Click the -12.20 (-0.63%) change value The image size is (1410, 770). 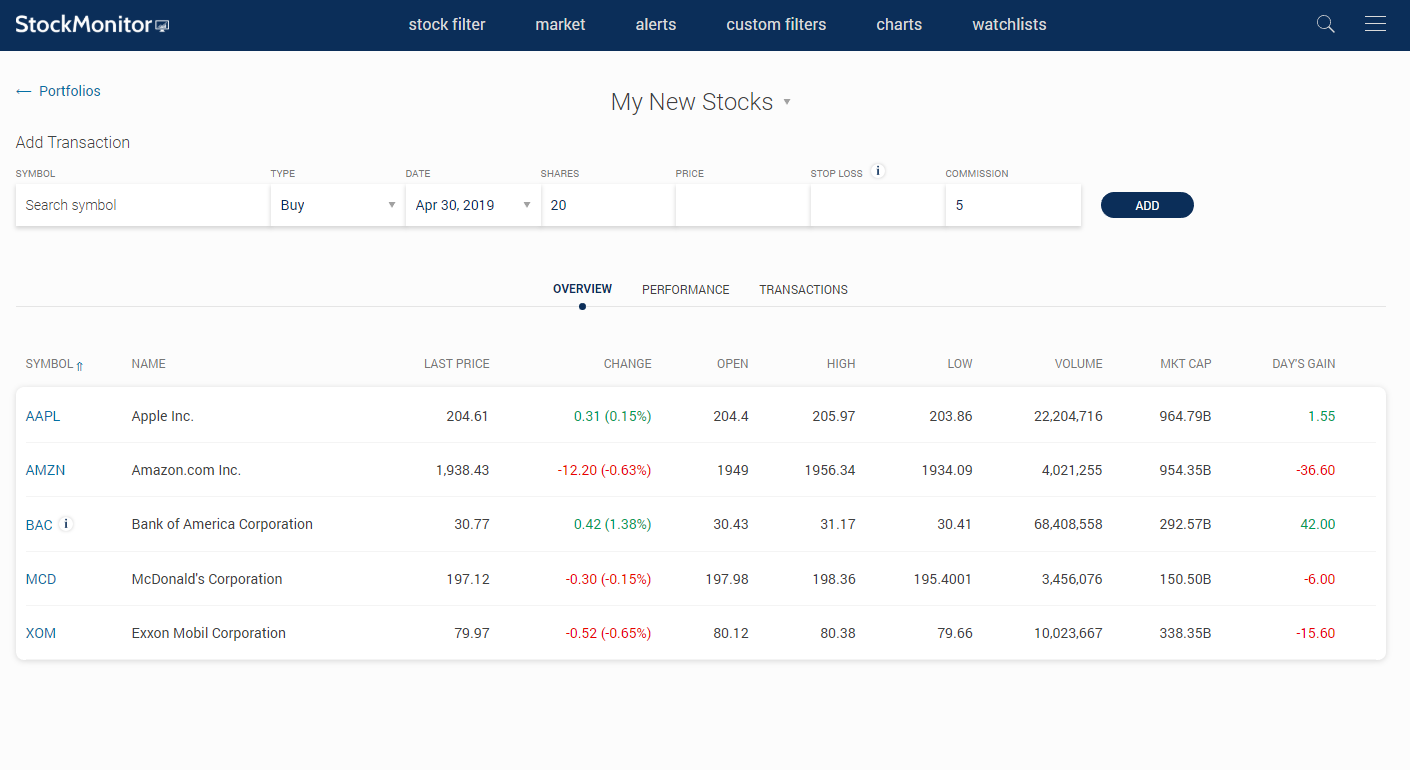click(604, 470)
